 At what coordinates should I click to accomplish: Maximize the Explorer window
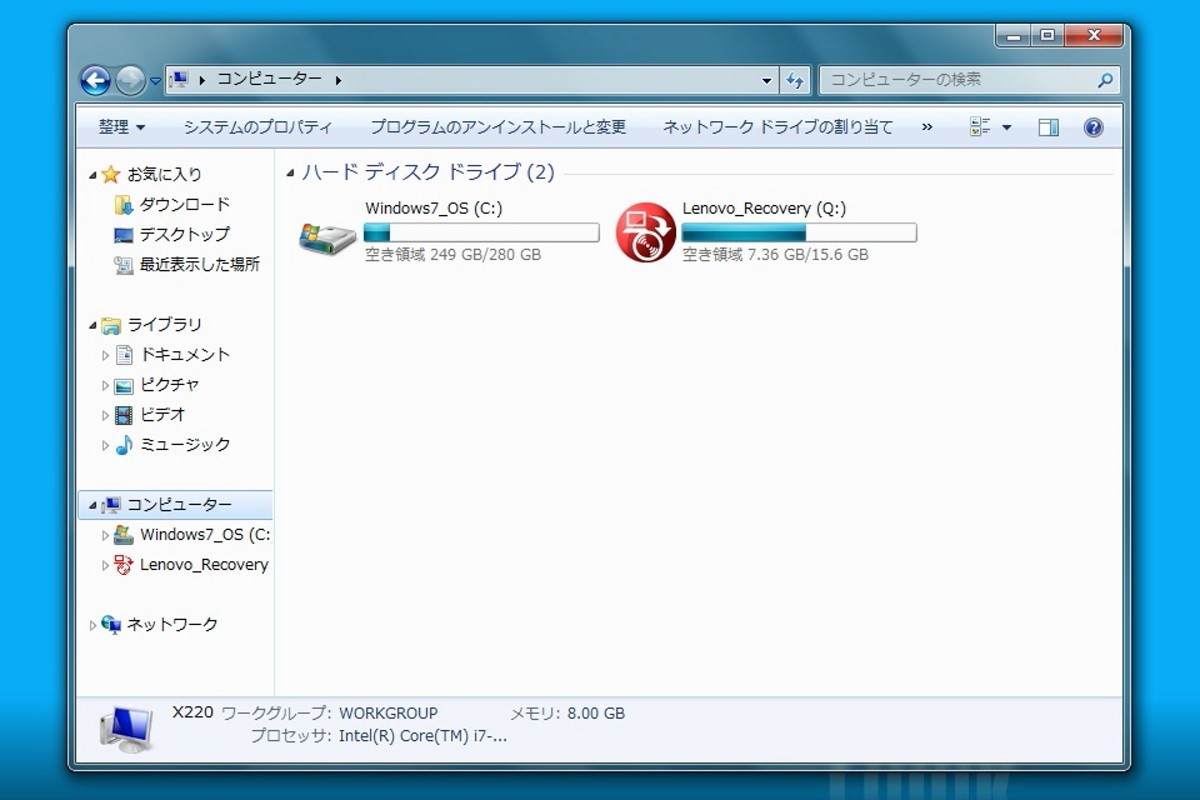click(x=1047, y=35)
